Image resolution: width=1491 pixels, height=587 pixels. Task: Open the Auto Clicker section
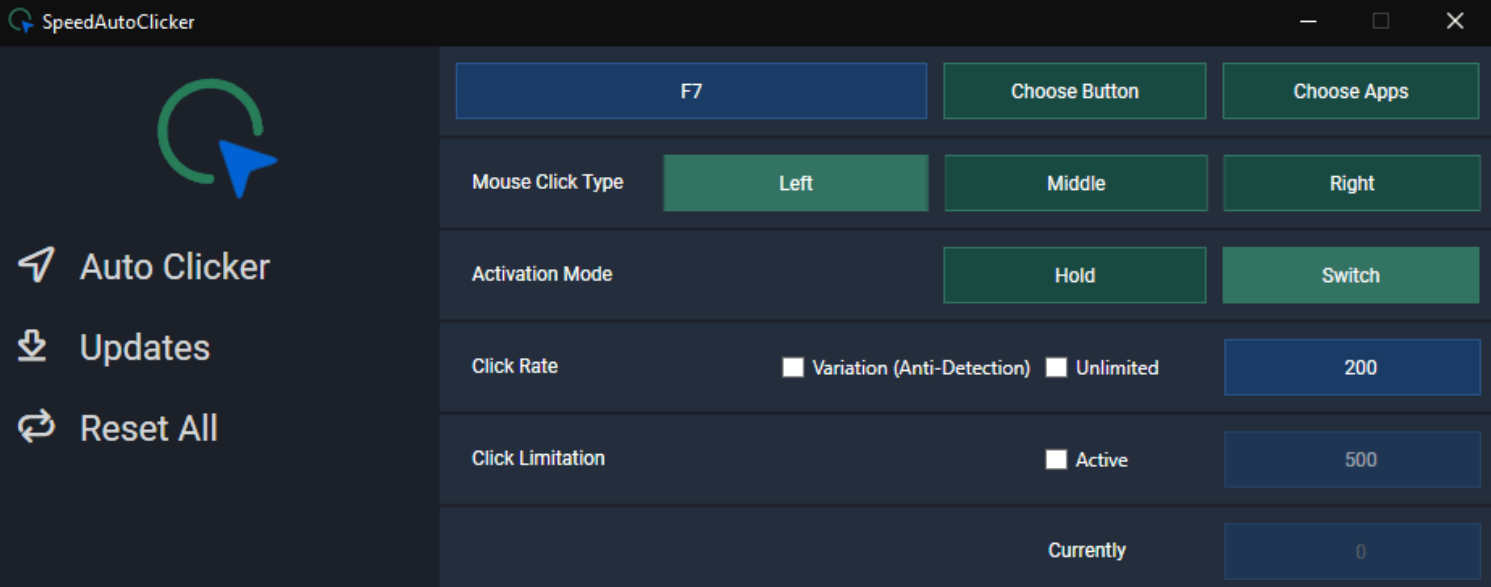[x=175, y=266]
